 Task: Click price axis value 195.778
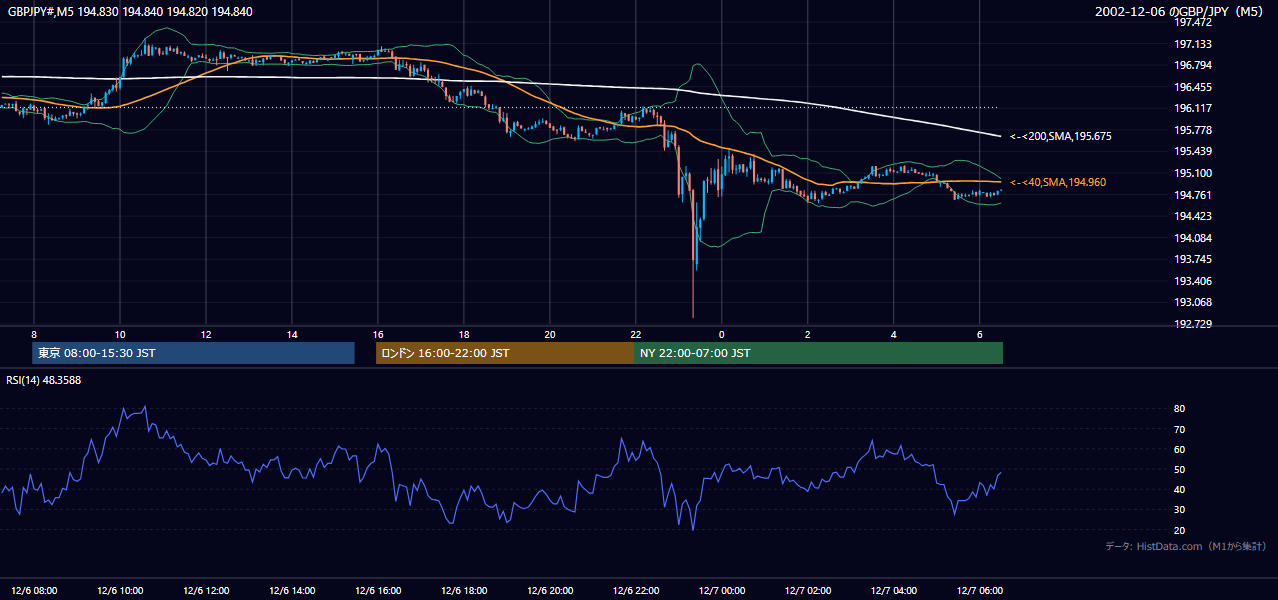[x=1193, y=130]
